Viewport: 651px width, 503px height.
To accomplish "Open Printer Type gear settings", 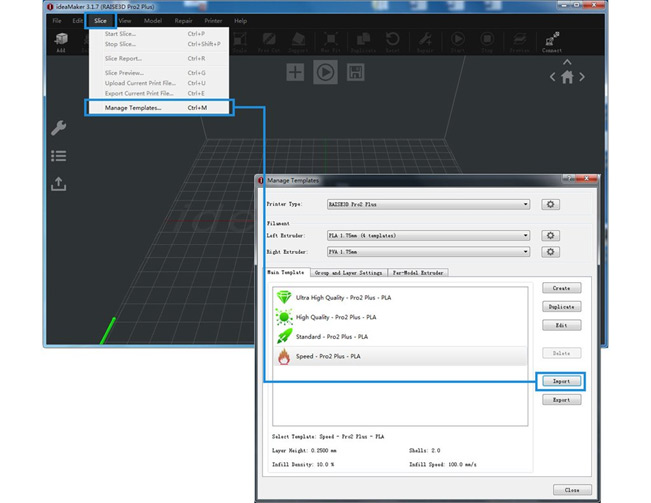I will [x=550, y=204].
